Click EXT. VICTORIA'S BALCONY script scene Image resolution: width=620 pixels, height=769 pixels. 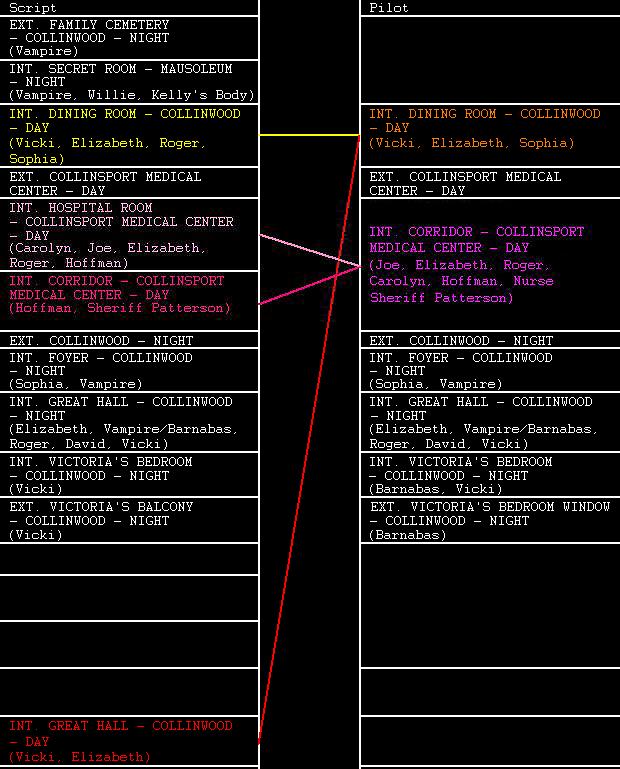[x=129, y=520]
